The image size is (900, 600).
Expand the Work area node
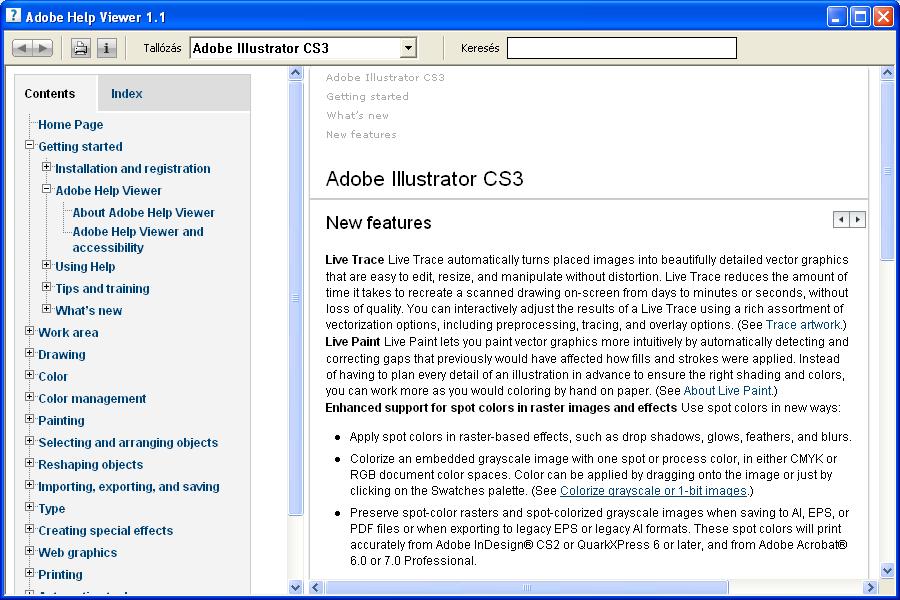coord(30,331)
